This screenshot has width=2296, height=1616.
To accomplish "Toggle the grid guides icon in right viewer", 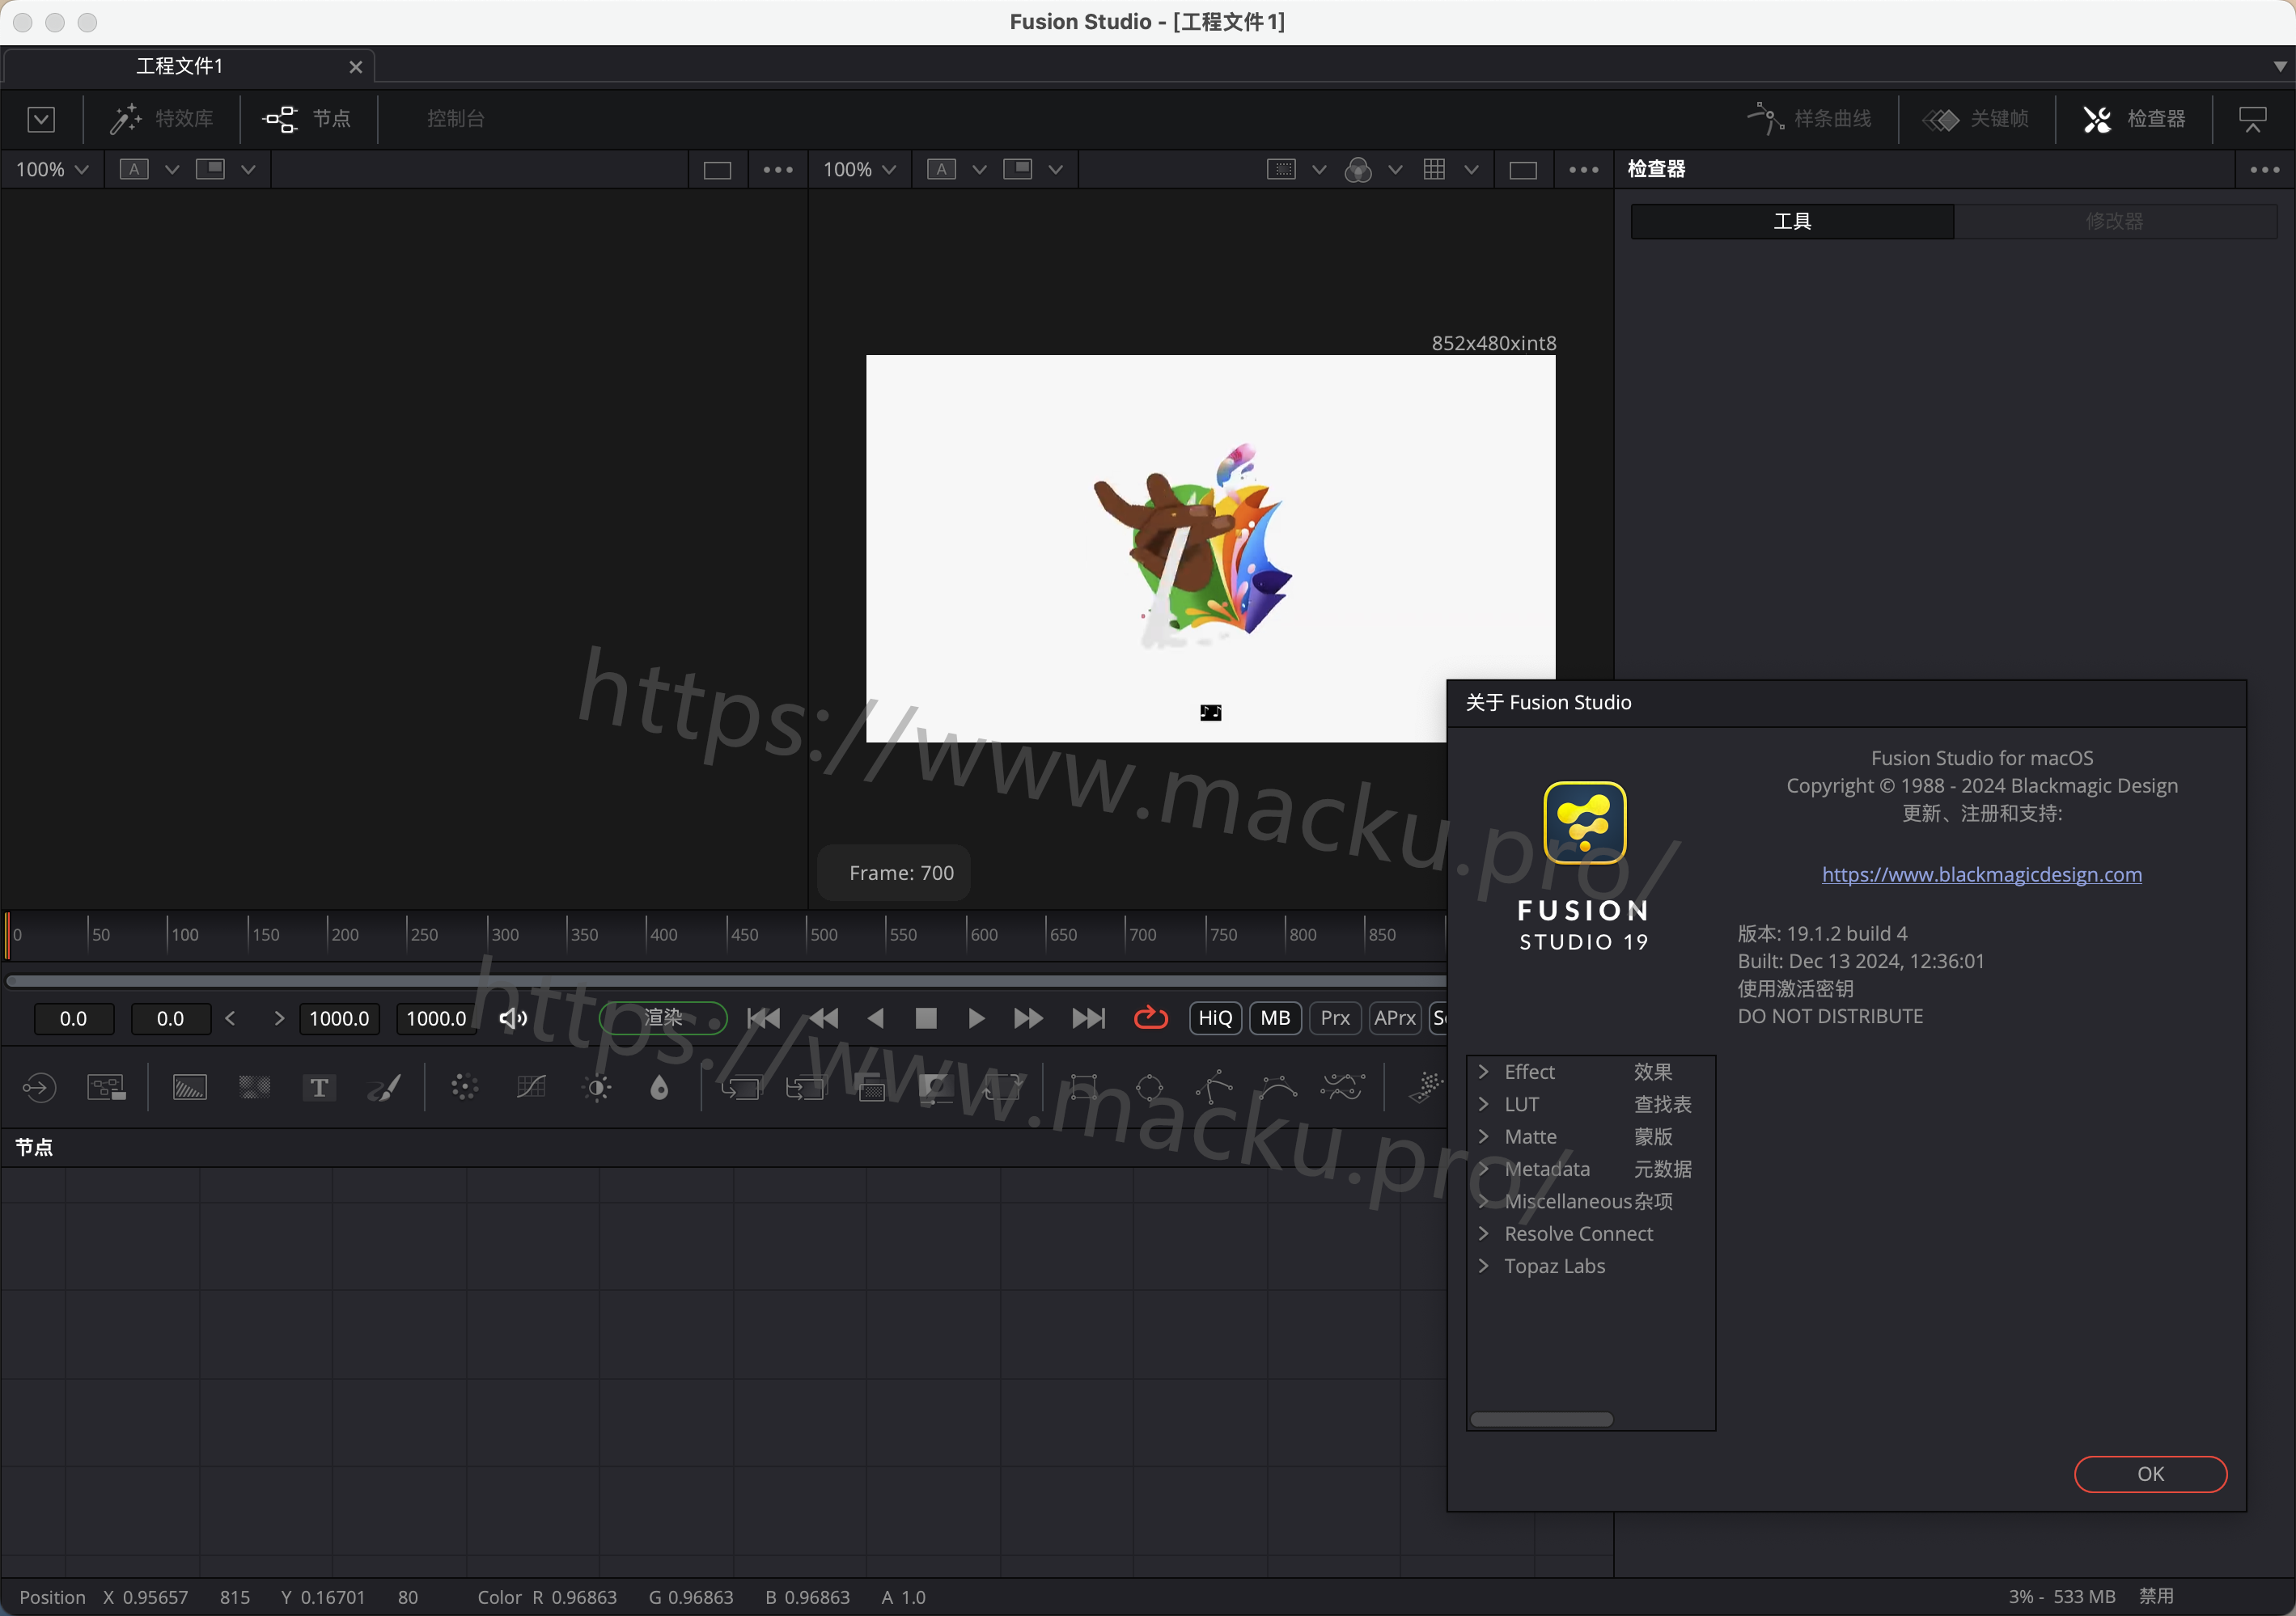I will [x=1434, y=169].
